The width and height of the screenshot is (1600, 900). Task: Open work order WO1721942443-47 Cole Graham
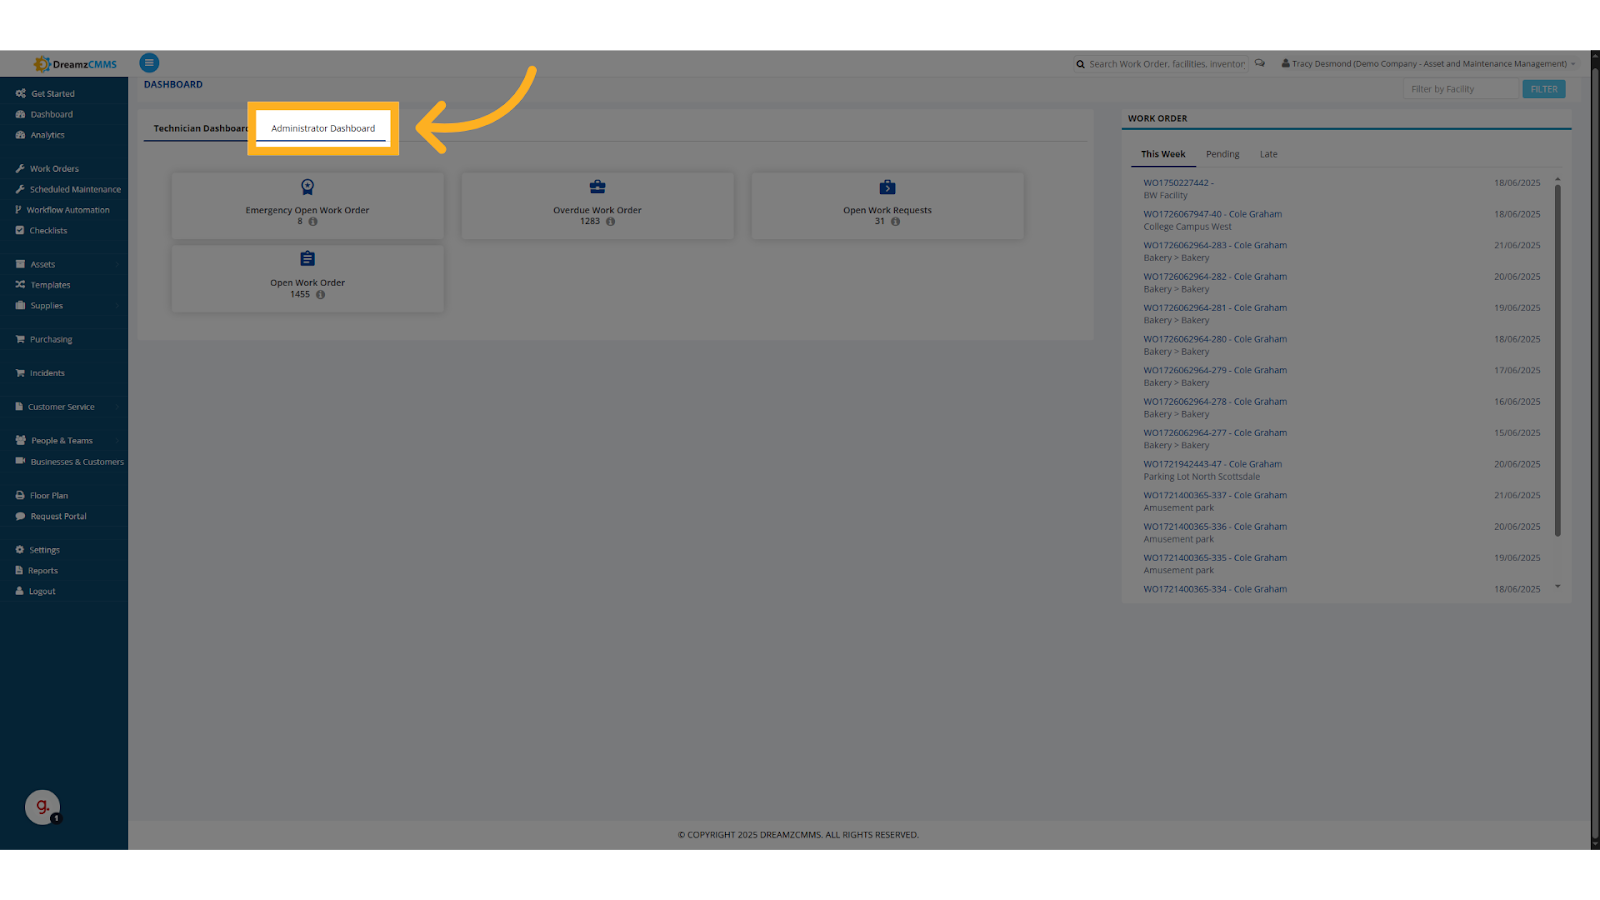[1213, 464]
